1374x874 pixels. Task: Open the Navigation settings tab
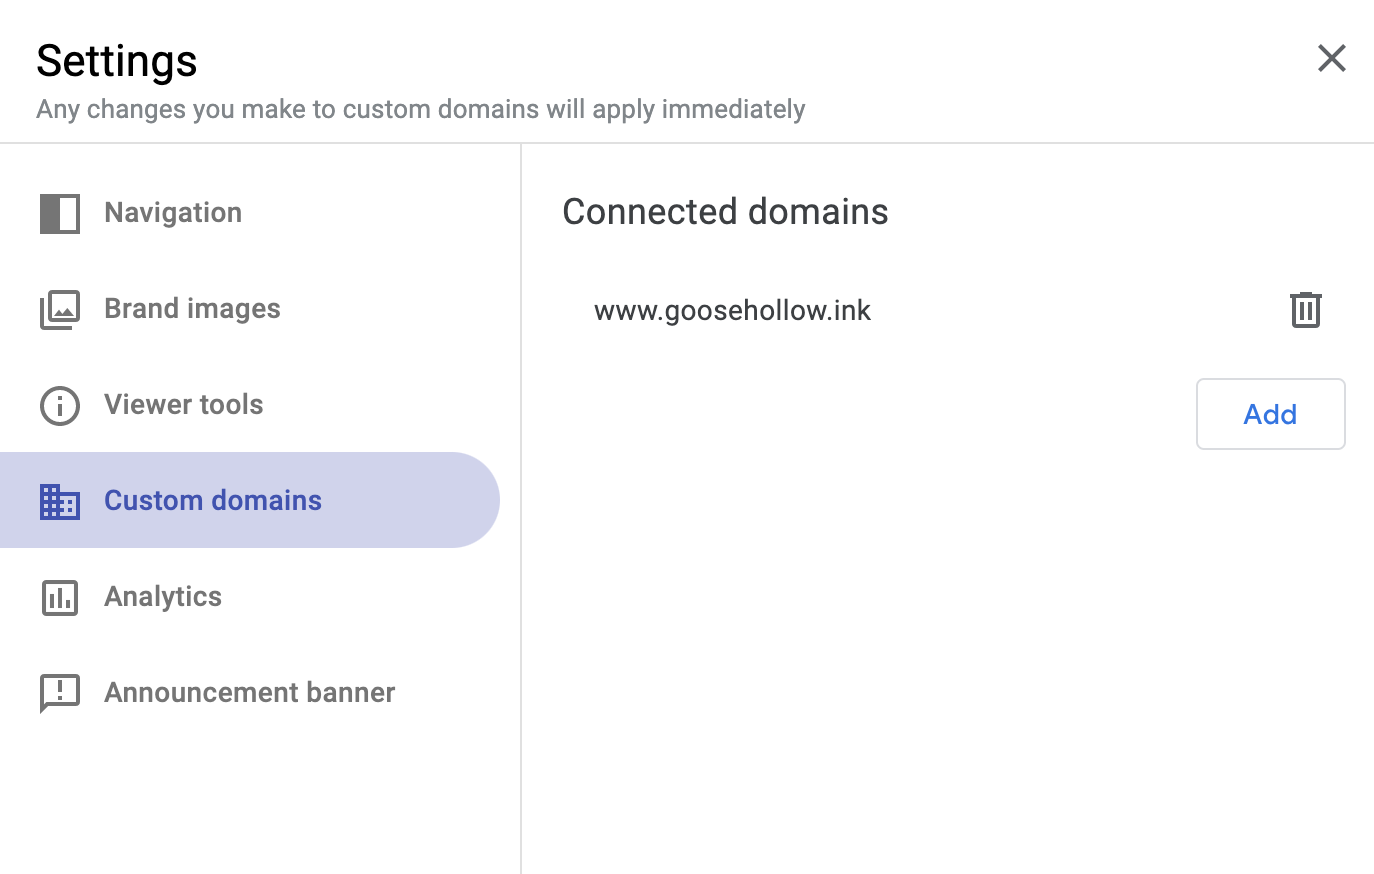[x=173, y=213]
